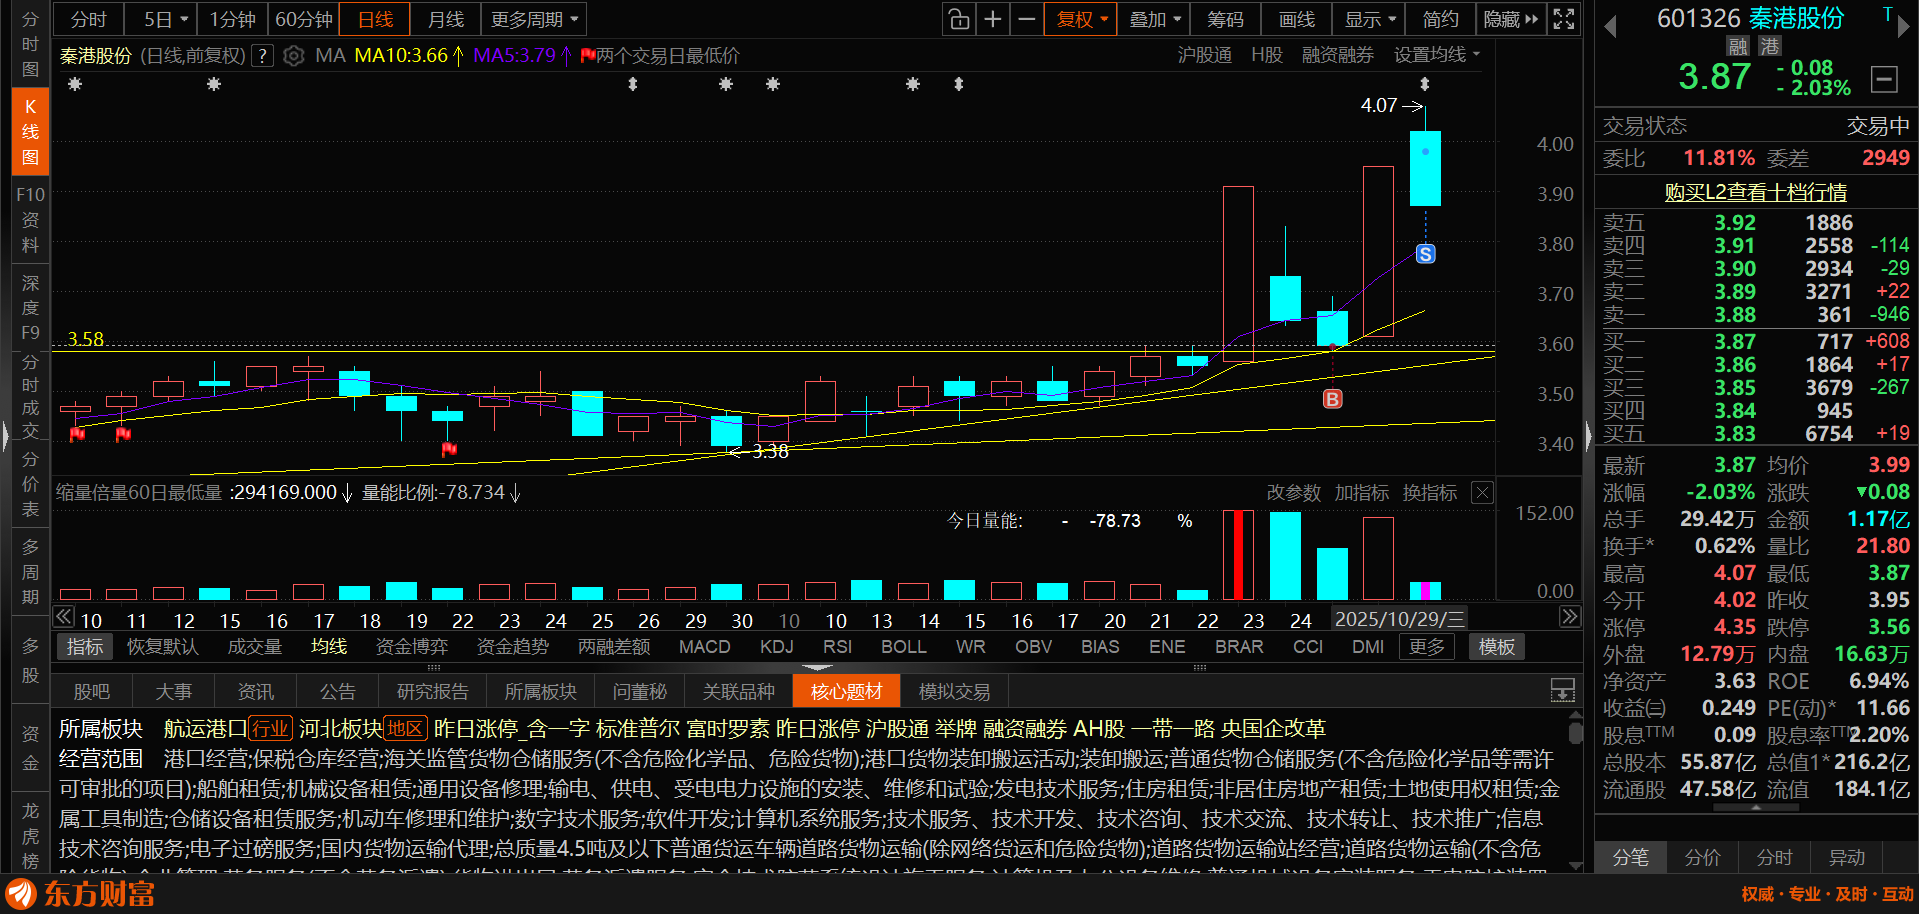Go to next stock with right arrow
The height and width of the screenshot is (914, 1919).
tap(1903, 26)
